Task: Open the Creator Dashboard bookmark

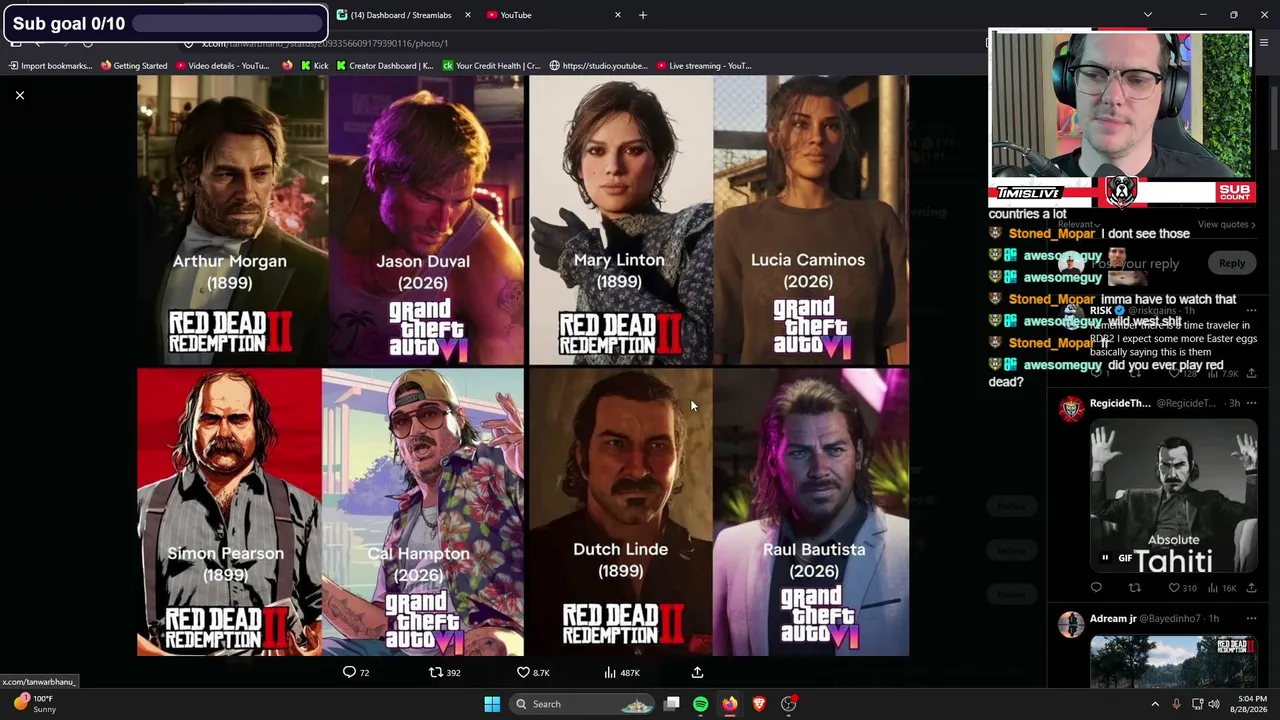Action: (x=385, y=66)
